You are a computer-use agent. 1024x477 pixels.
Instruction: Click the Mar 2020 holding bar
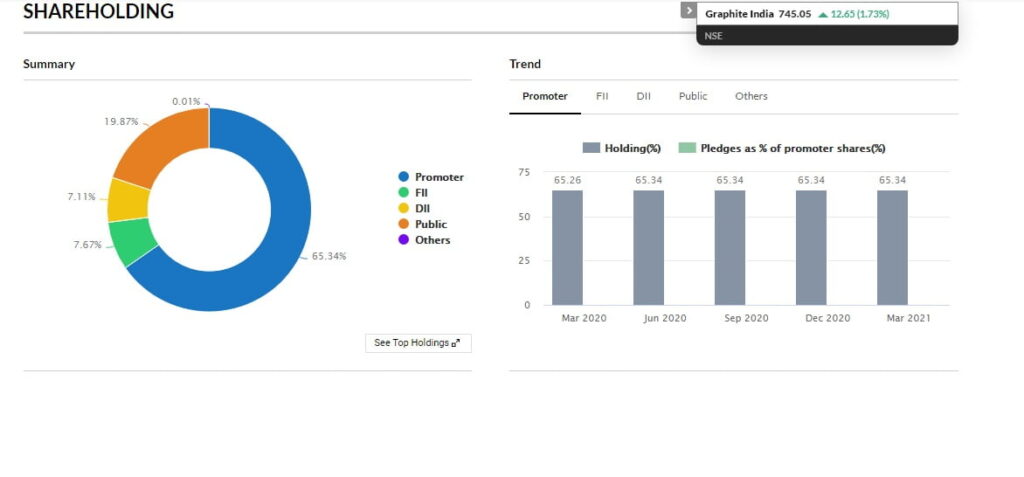click(567, 247)
